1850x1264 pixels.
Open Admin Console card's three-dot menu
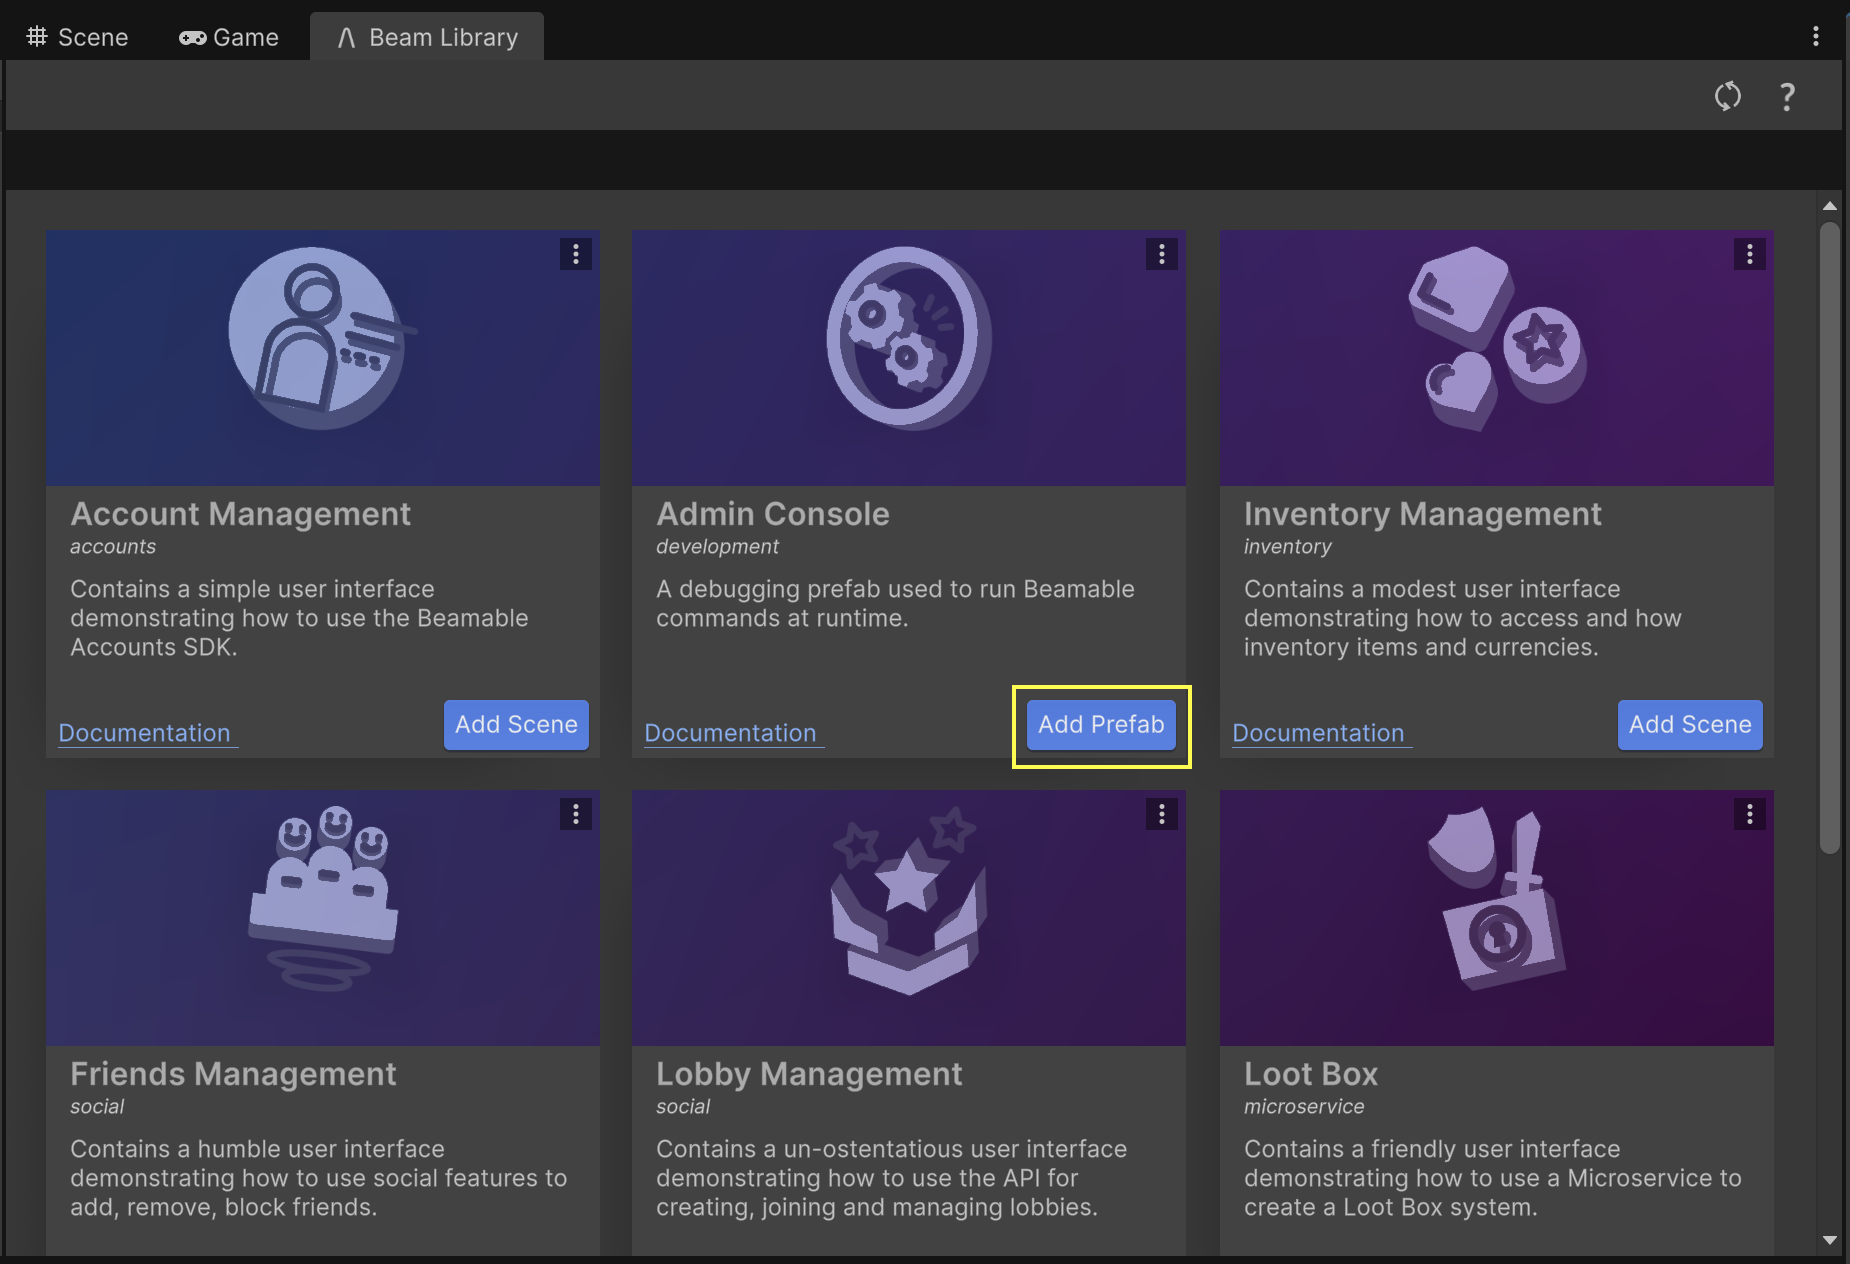click(x=1161, y=254)
